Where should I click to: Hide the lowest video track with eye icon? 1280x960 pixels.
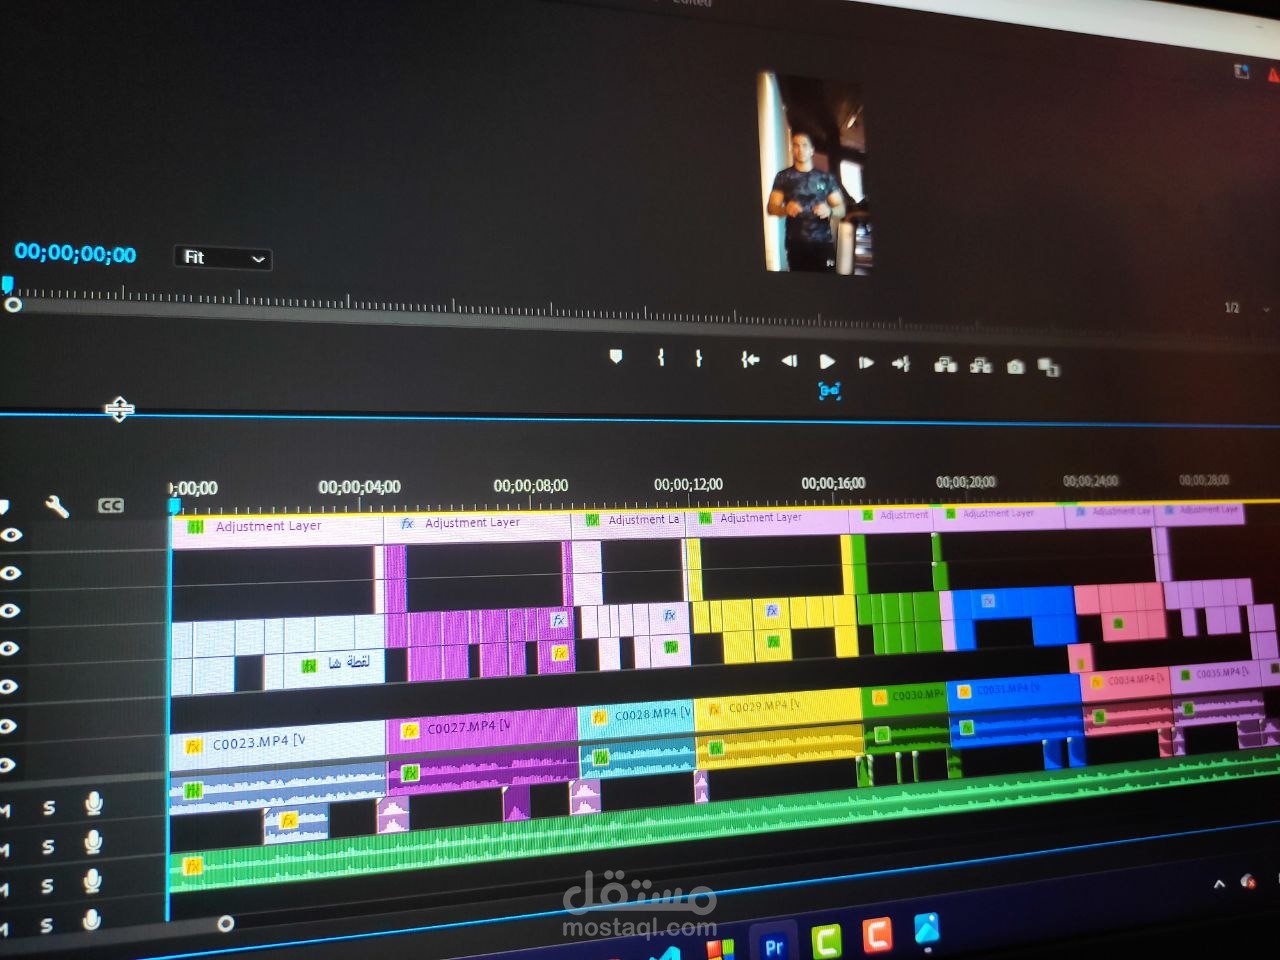coord(7,765)
